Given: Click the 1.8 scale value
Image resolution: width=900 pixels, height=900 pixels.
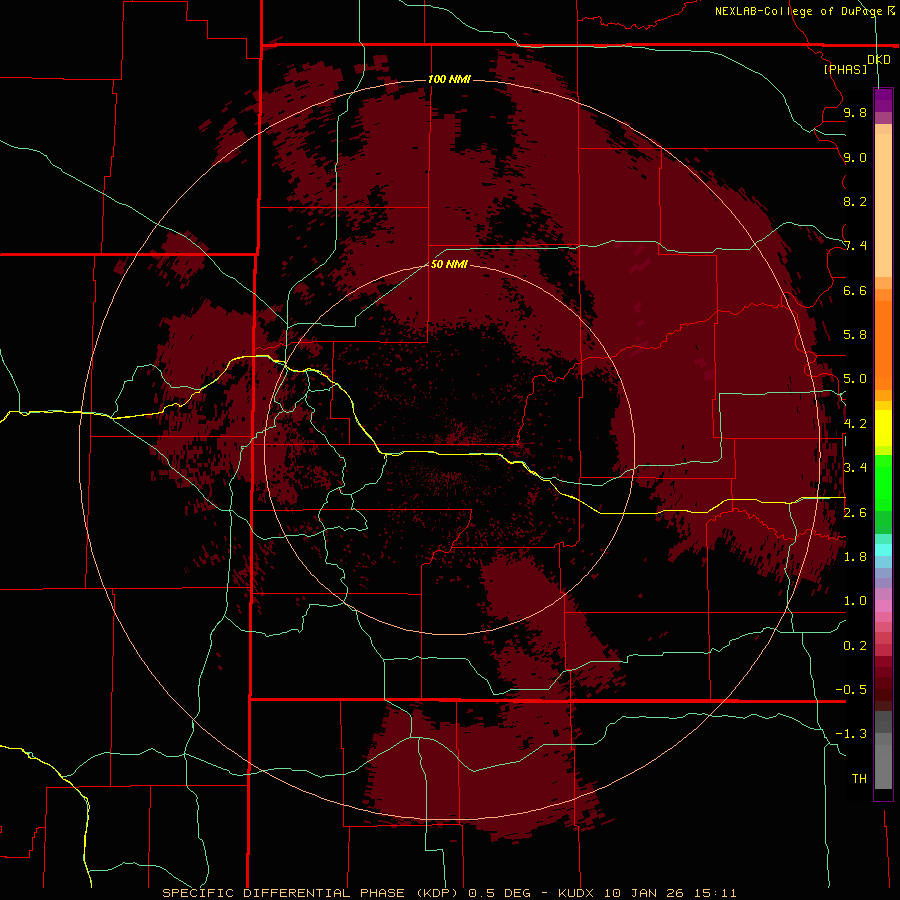Looking at the screenshot, I should (855, 556).
